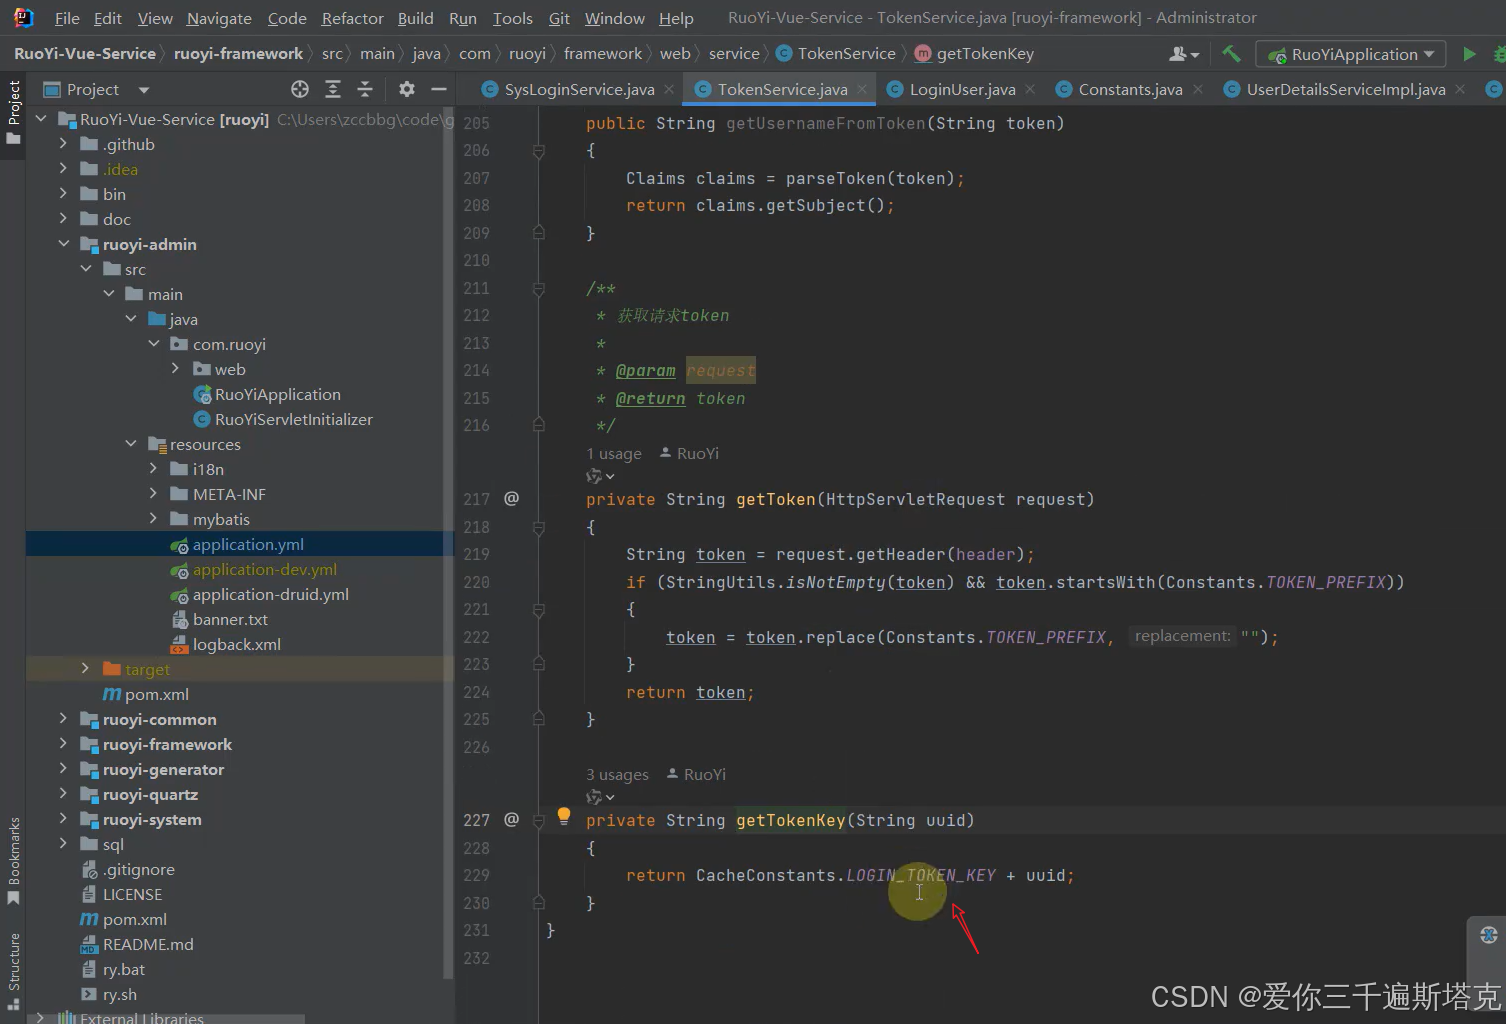Expand the target folder

(86, 669)
